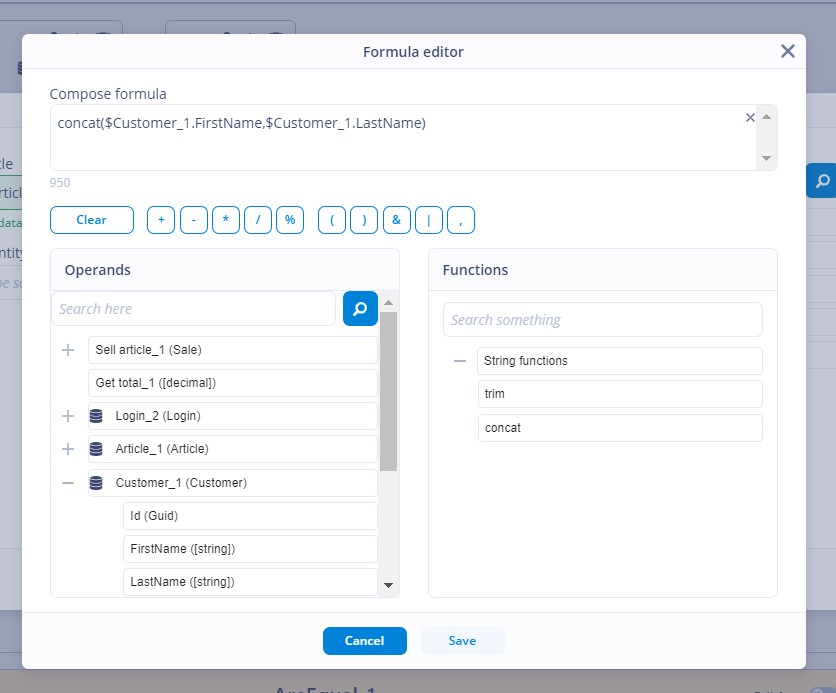Select the FirstName ([string]) operand
The image size is (836, 693).
(x=250, y=549)
